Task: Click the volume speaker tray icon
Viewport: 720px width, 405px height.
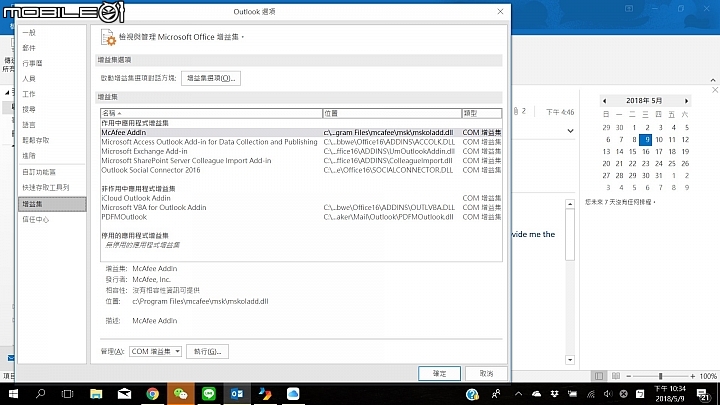Action: pos(608,394)
